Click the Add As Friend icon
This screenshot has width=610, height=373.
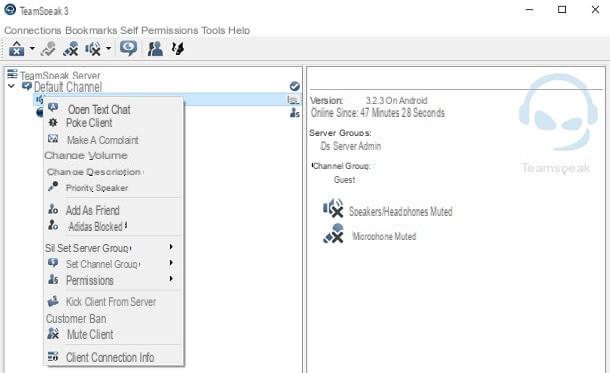pyautogui.click(x=53, y=209)
